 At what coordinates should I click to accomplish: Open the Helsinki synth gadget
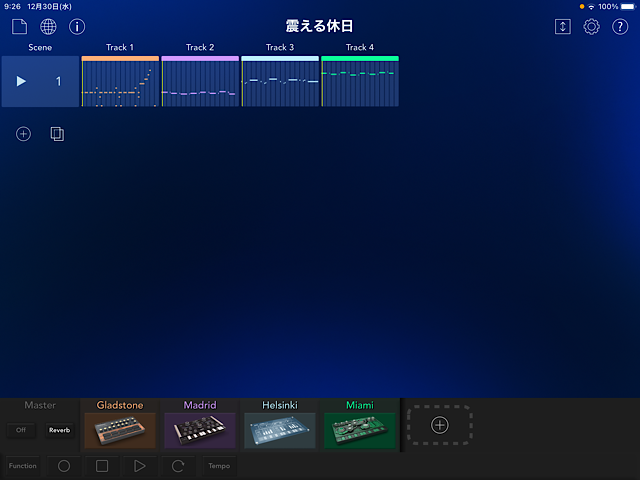click(x=280, y=431)
